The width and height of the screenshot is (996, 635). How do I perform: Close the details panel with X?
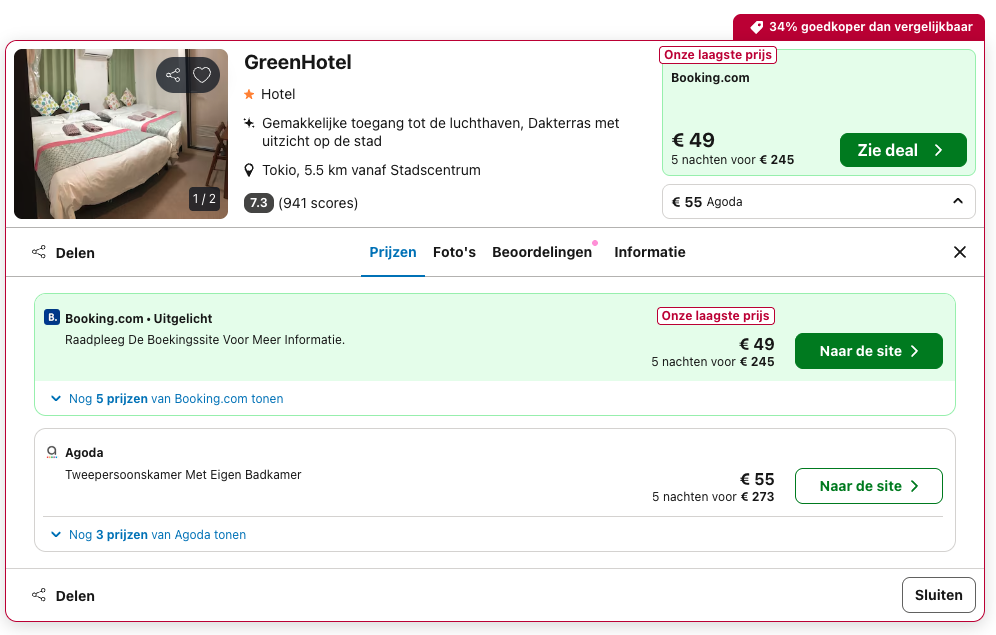960,252
